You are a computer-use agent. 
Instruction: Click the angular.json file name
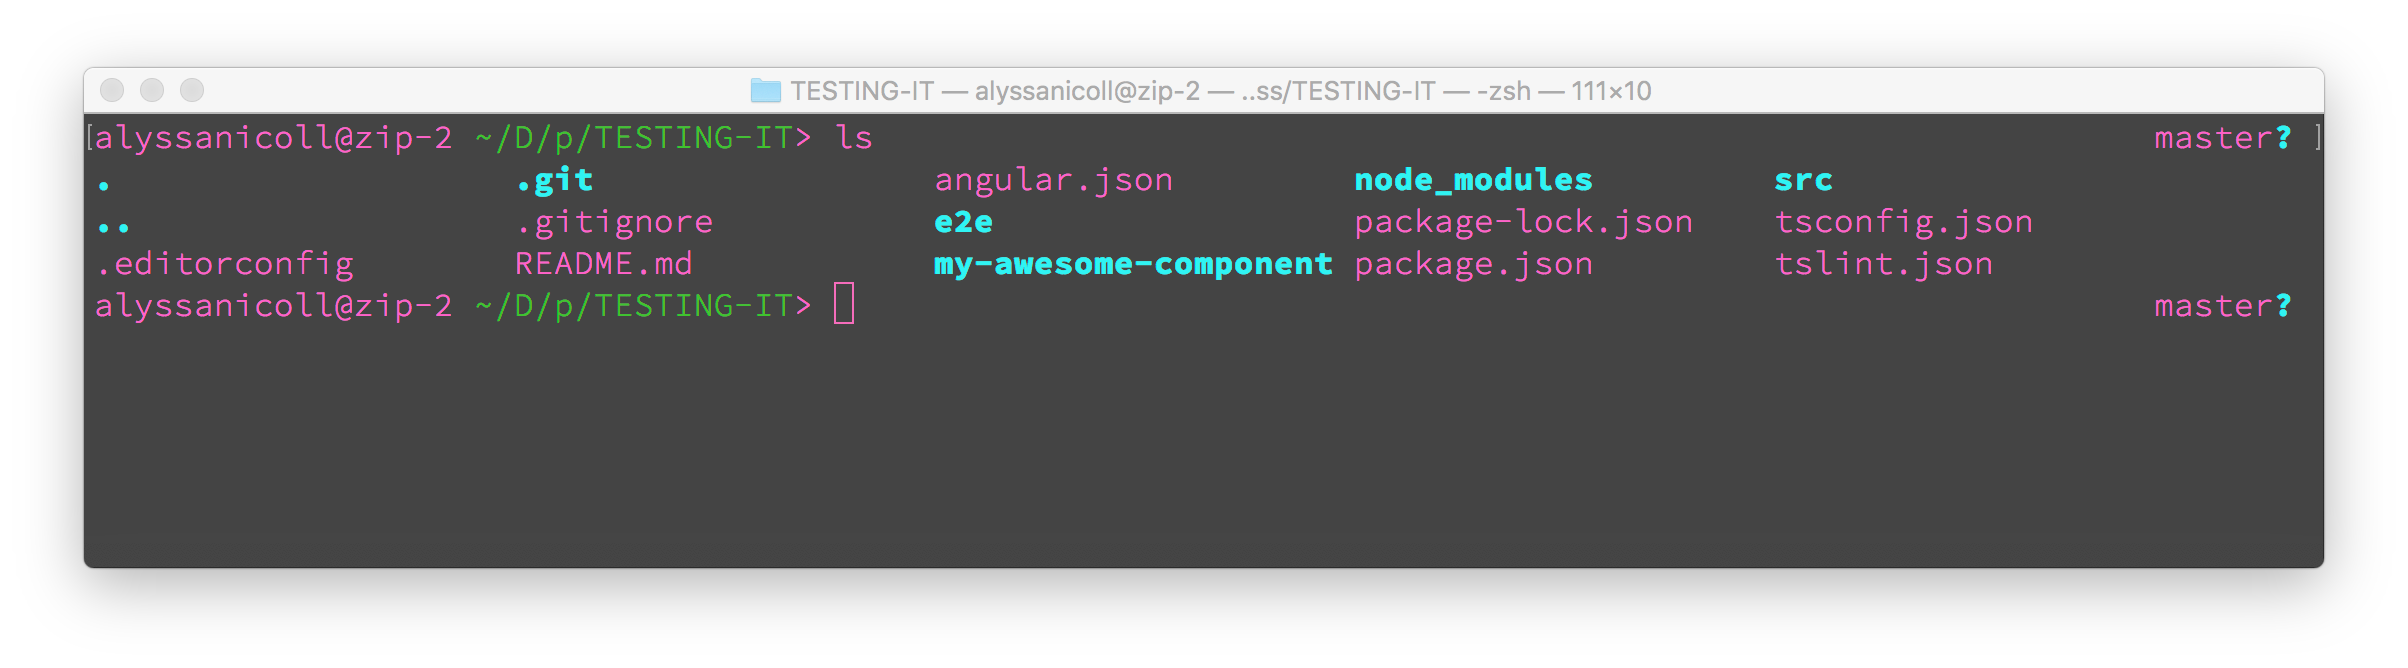[1053, 180]
